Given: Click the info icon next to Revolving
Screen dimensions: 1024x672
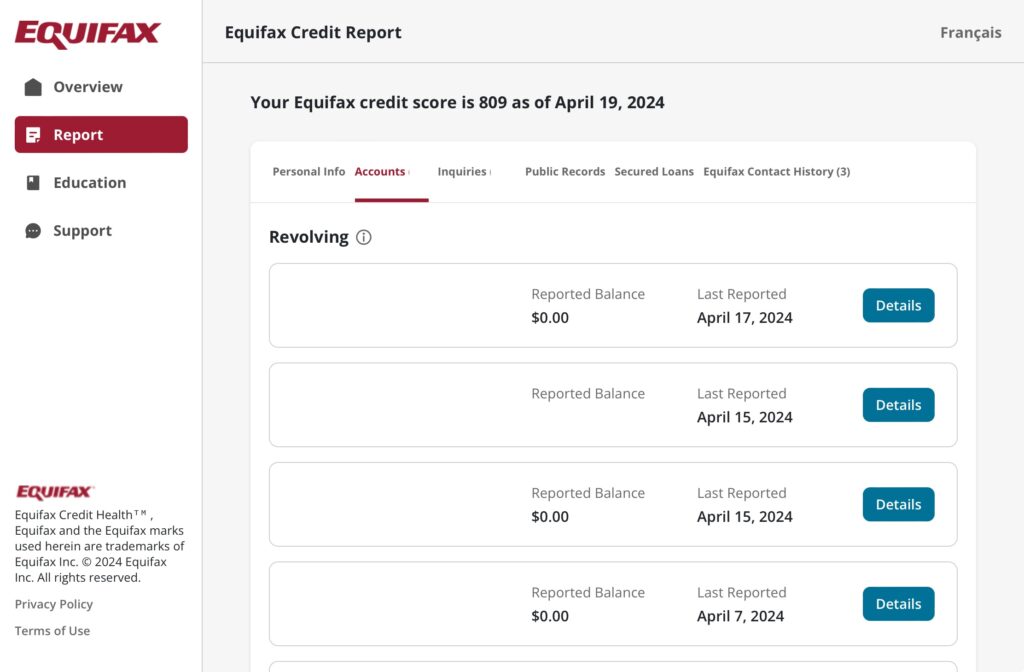Looking at the screenshot, I should point(364,237).
